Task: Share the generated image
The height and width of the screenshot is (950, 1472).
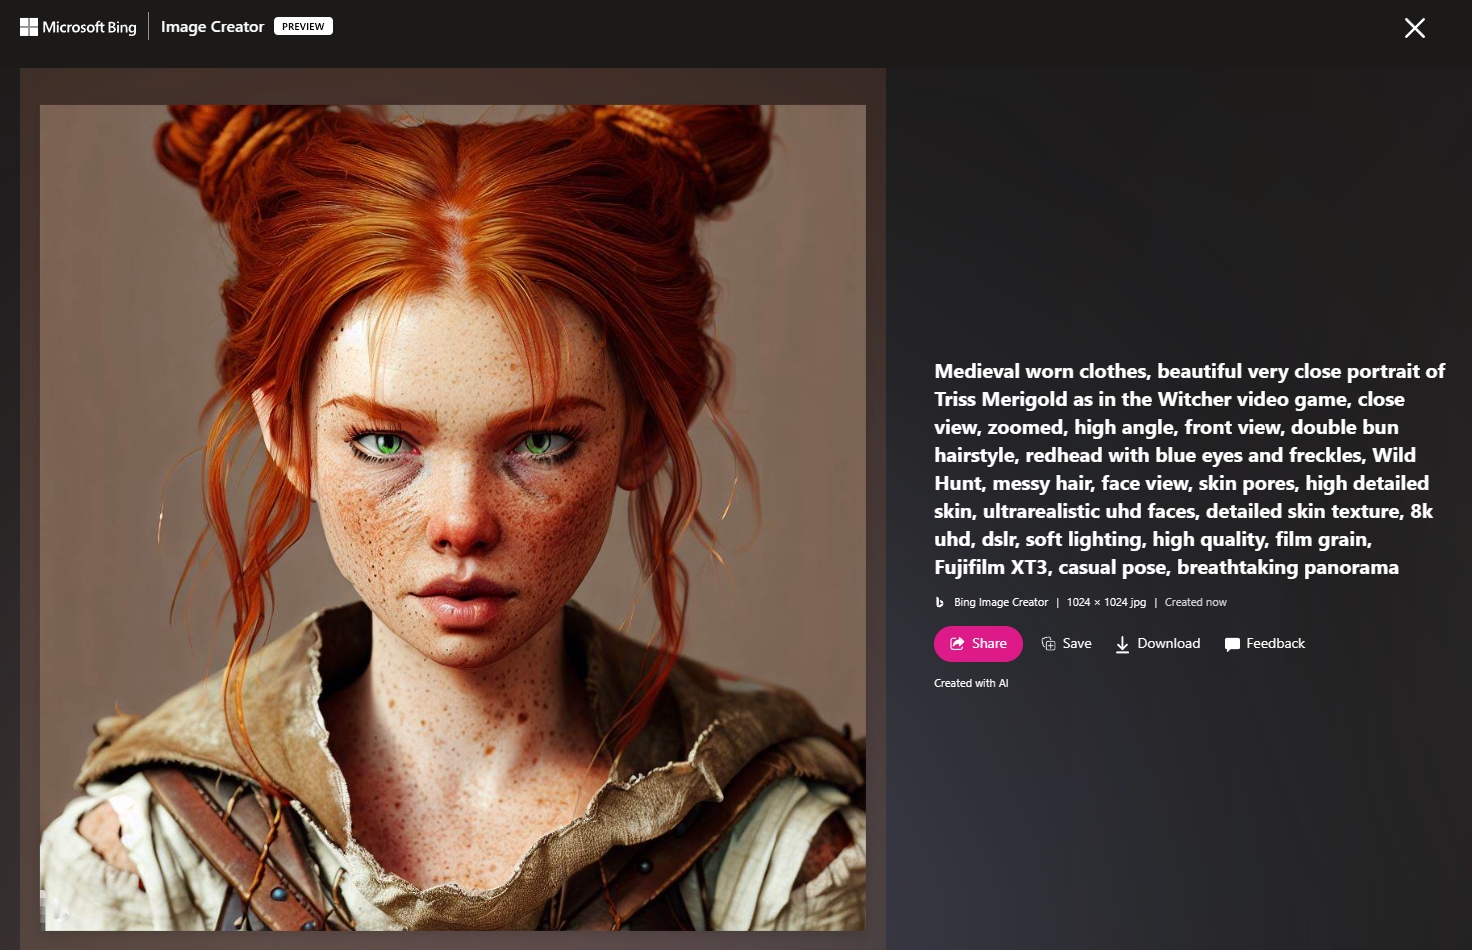Action: 978,644
